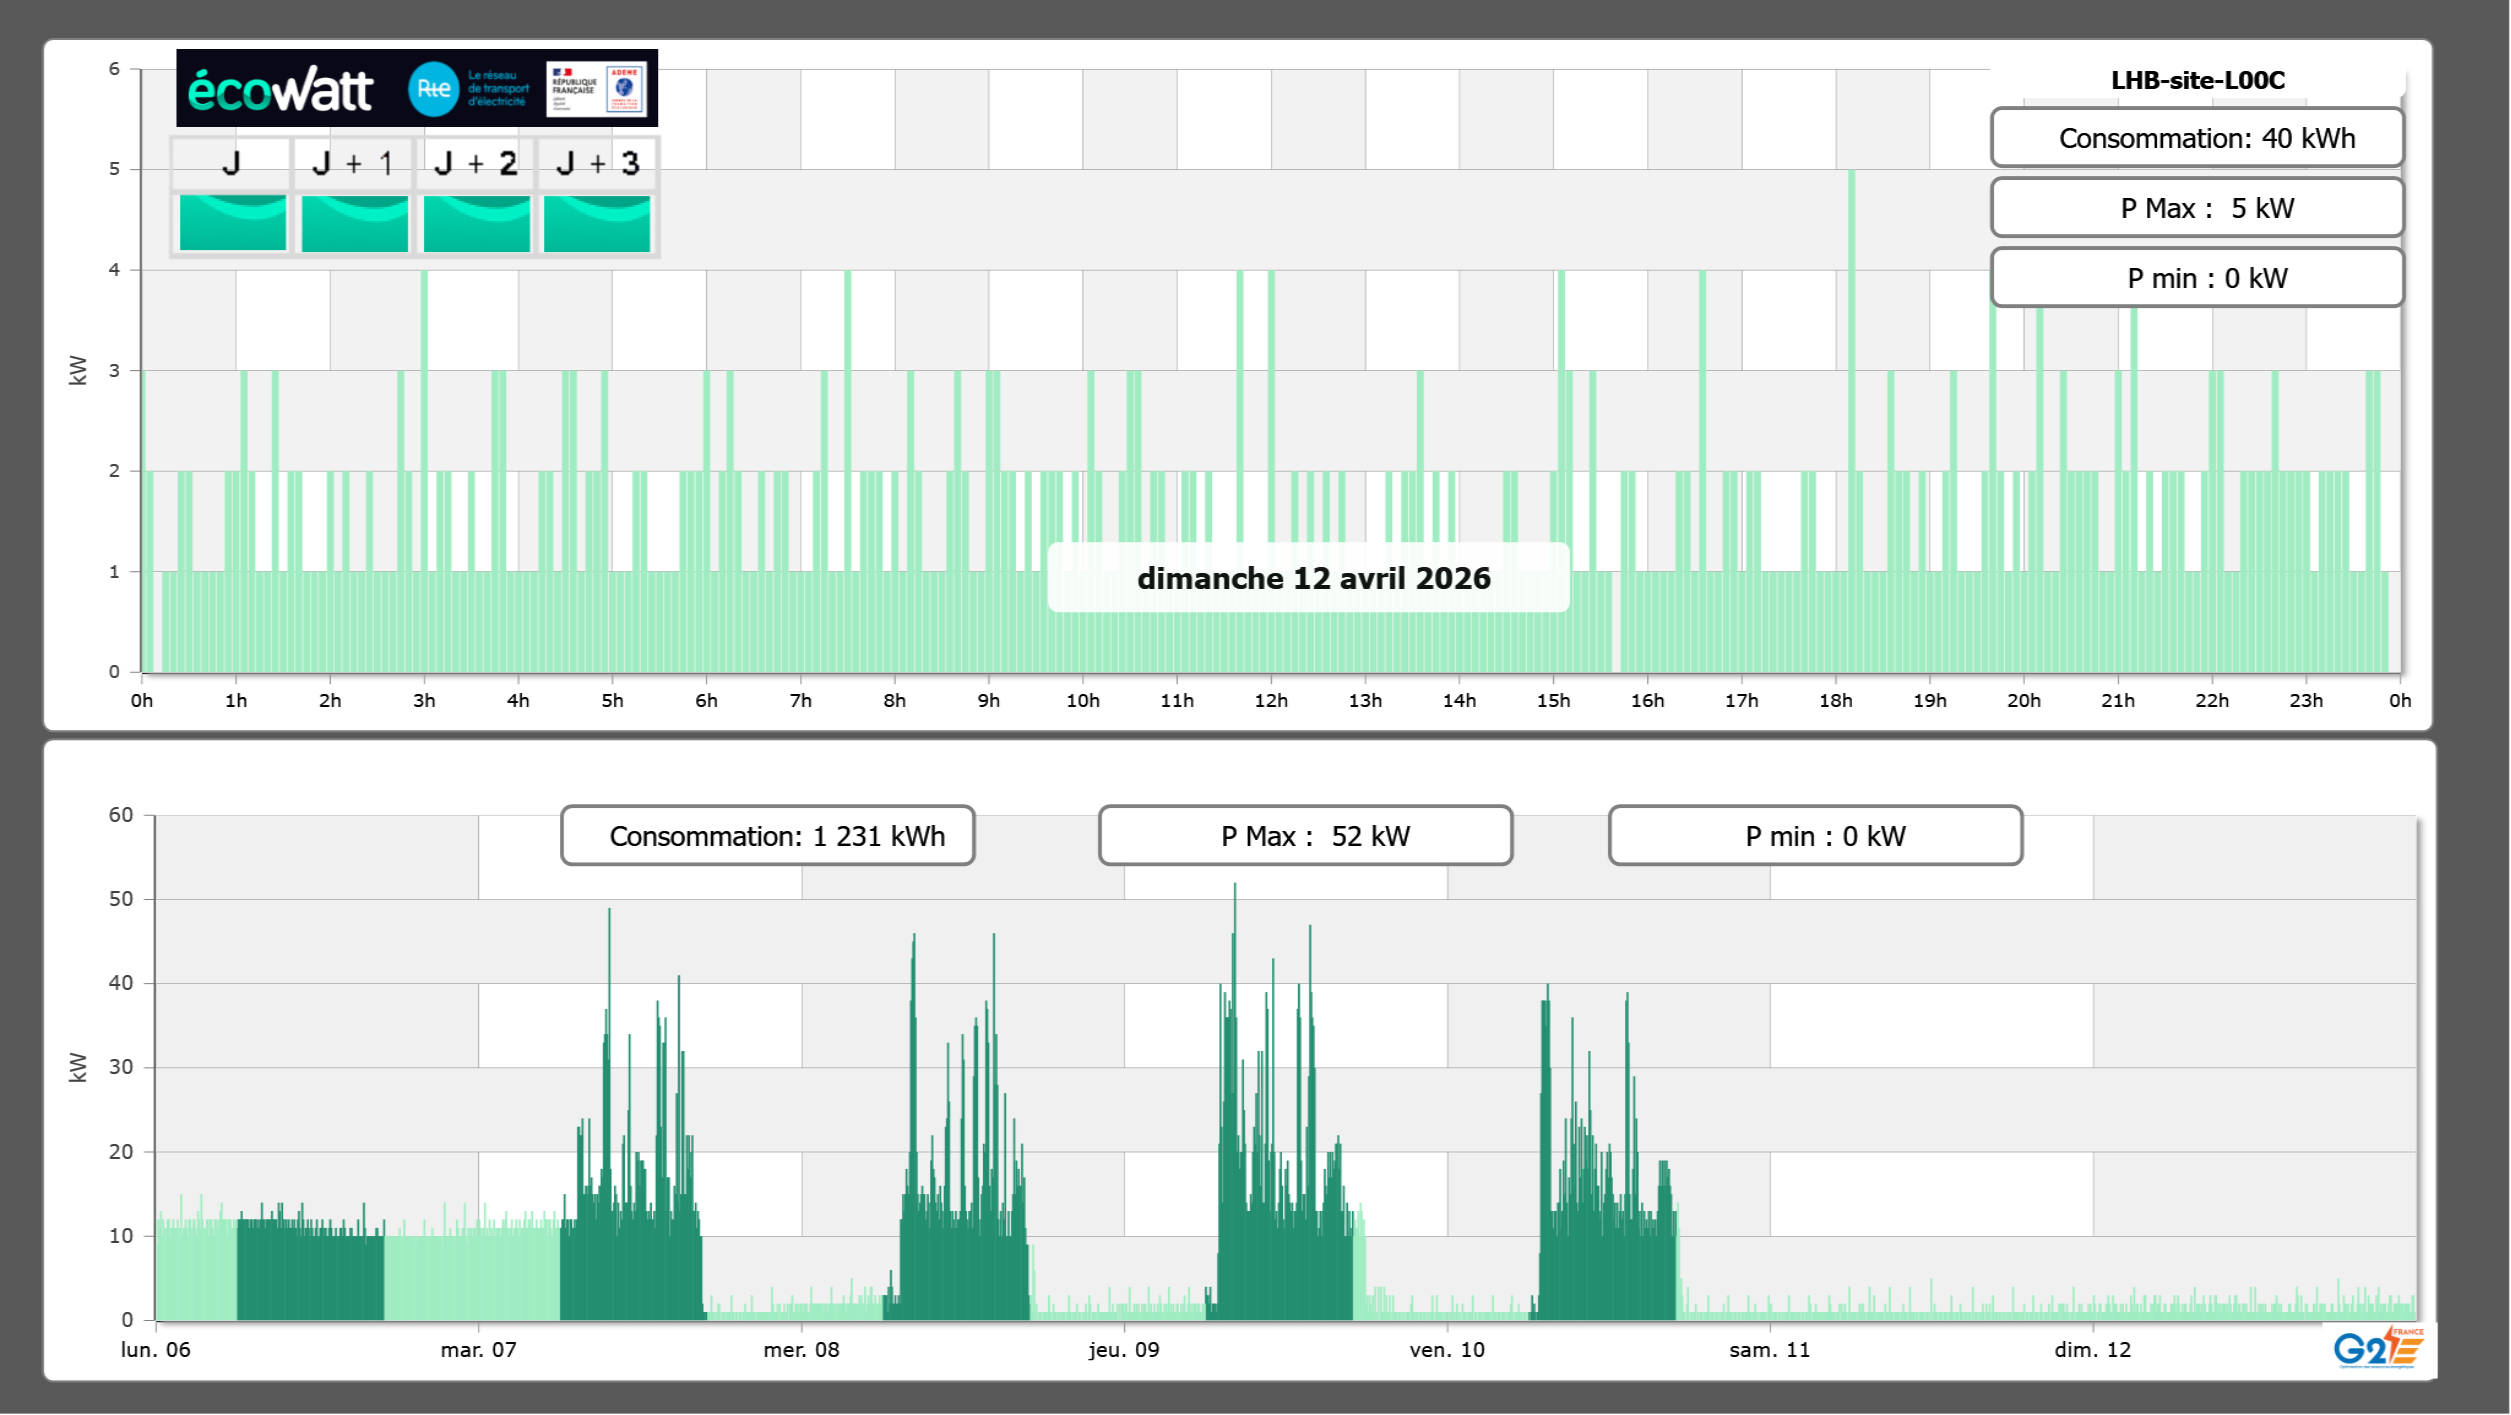Select the J day green signal tile
This screenshot has height=1415, width=2511.
coord(232,222)
